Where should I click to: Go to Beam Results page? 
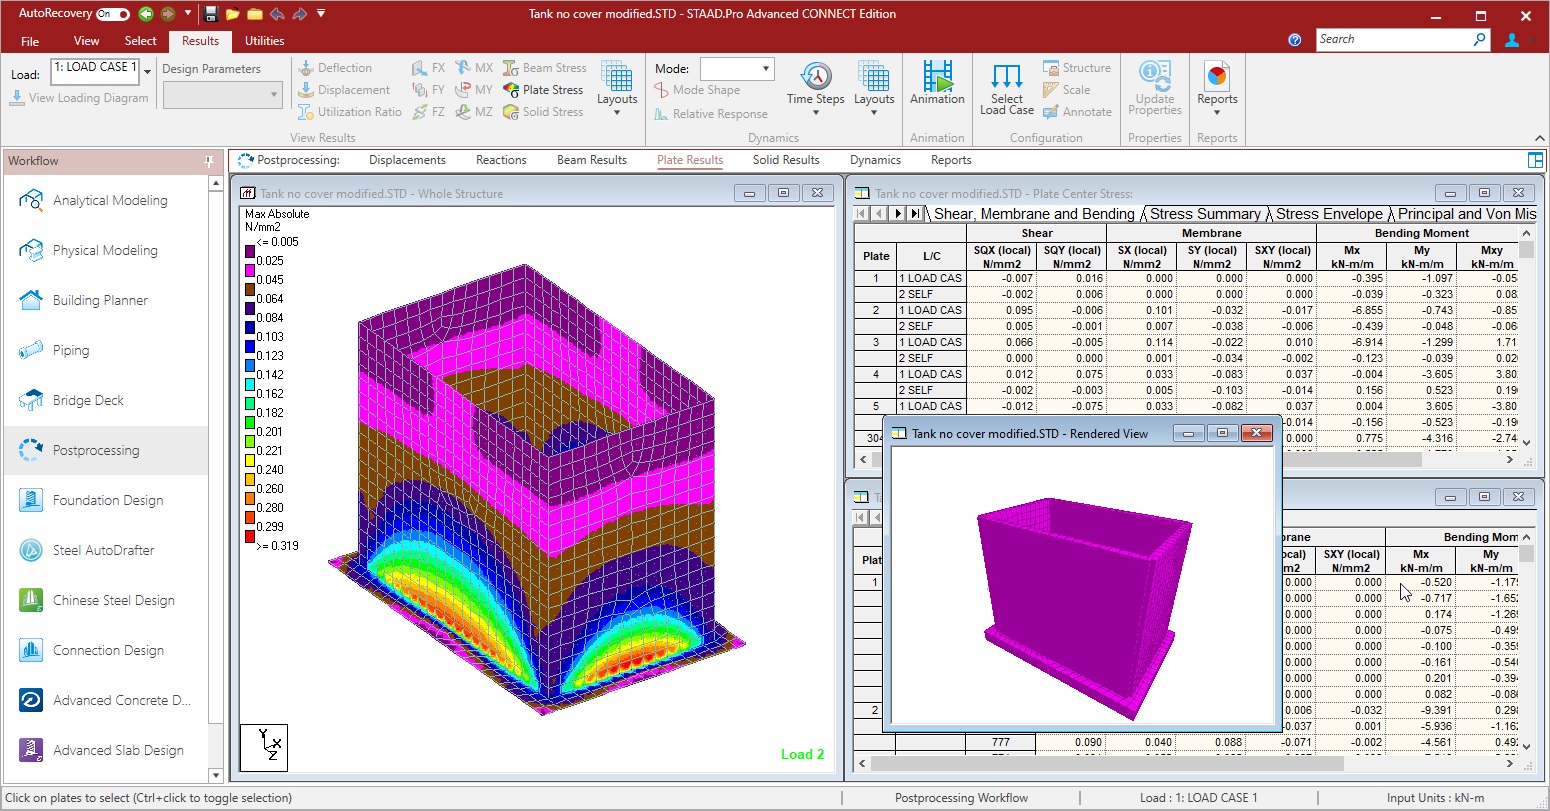click(592, 160)
